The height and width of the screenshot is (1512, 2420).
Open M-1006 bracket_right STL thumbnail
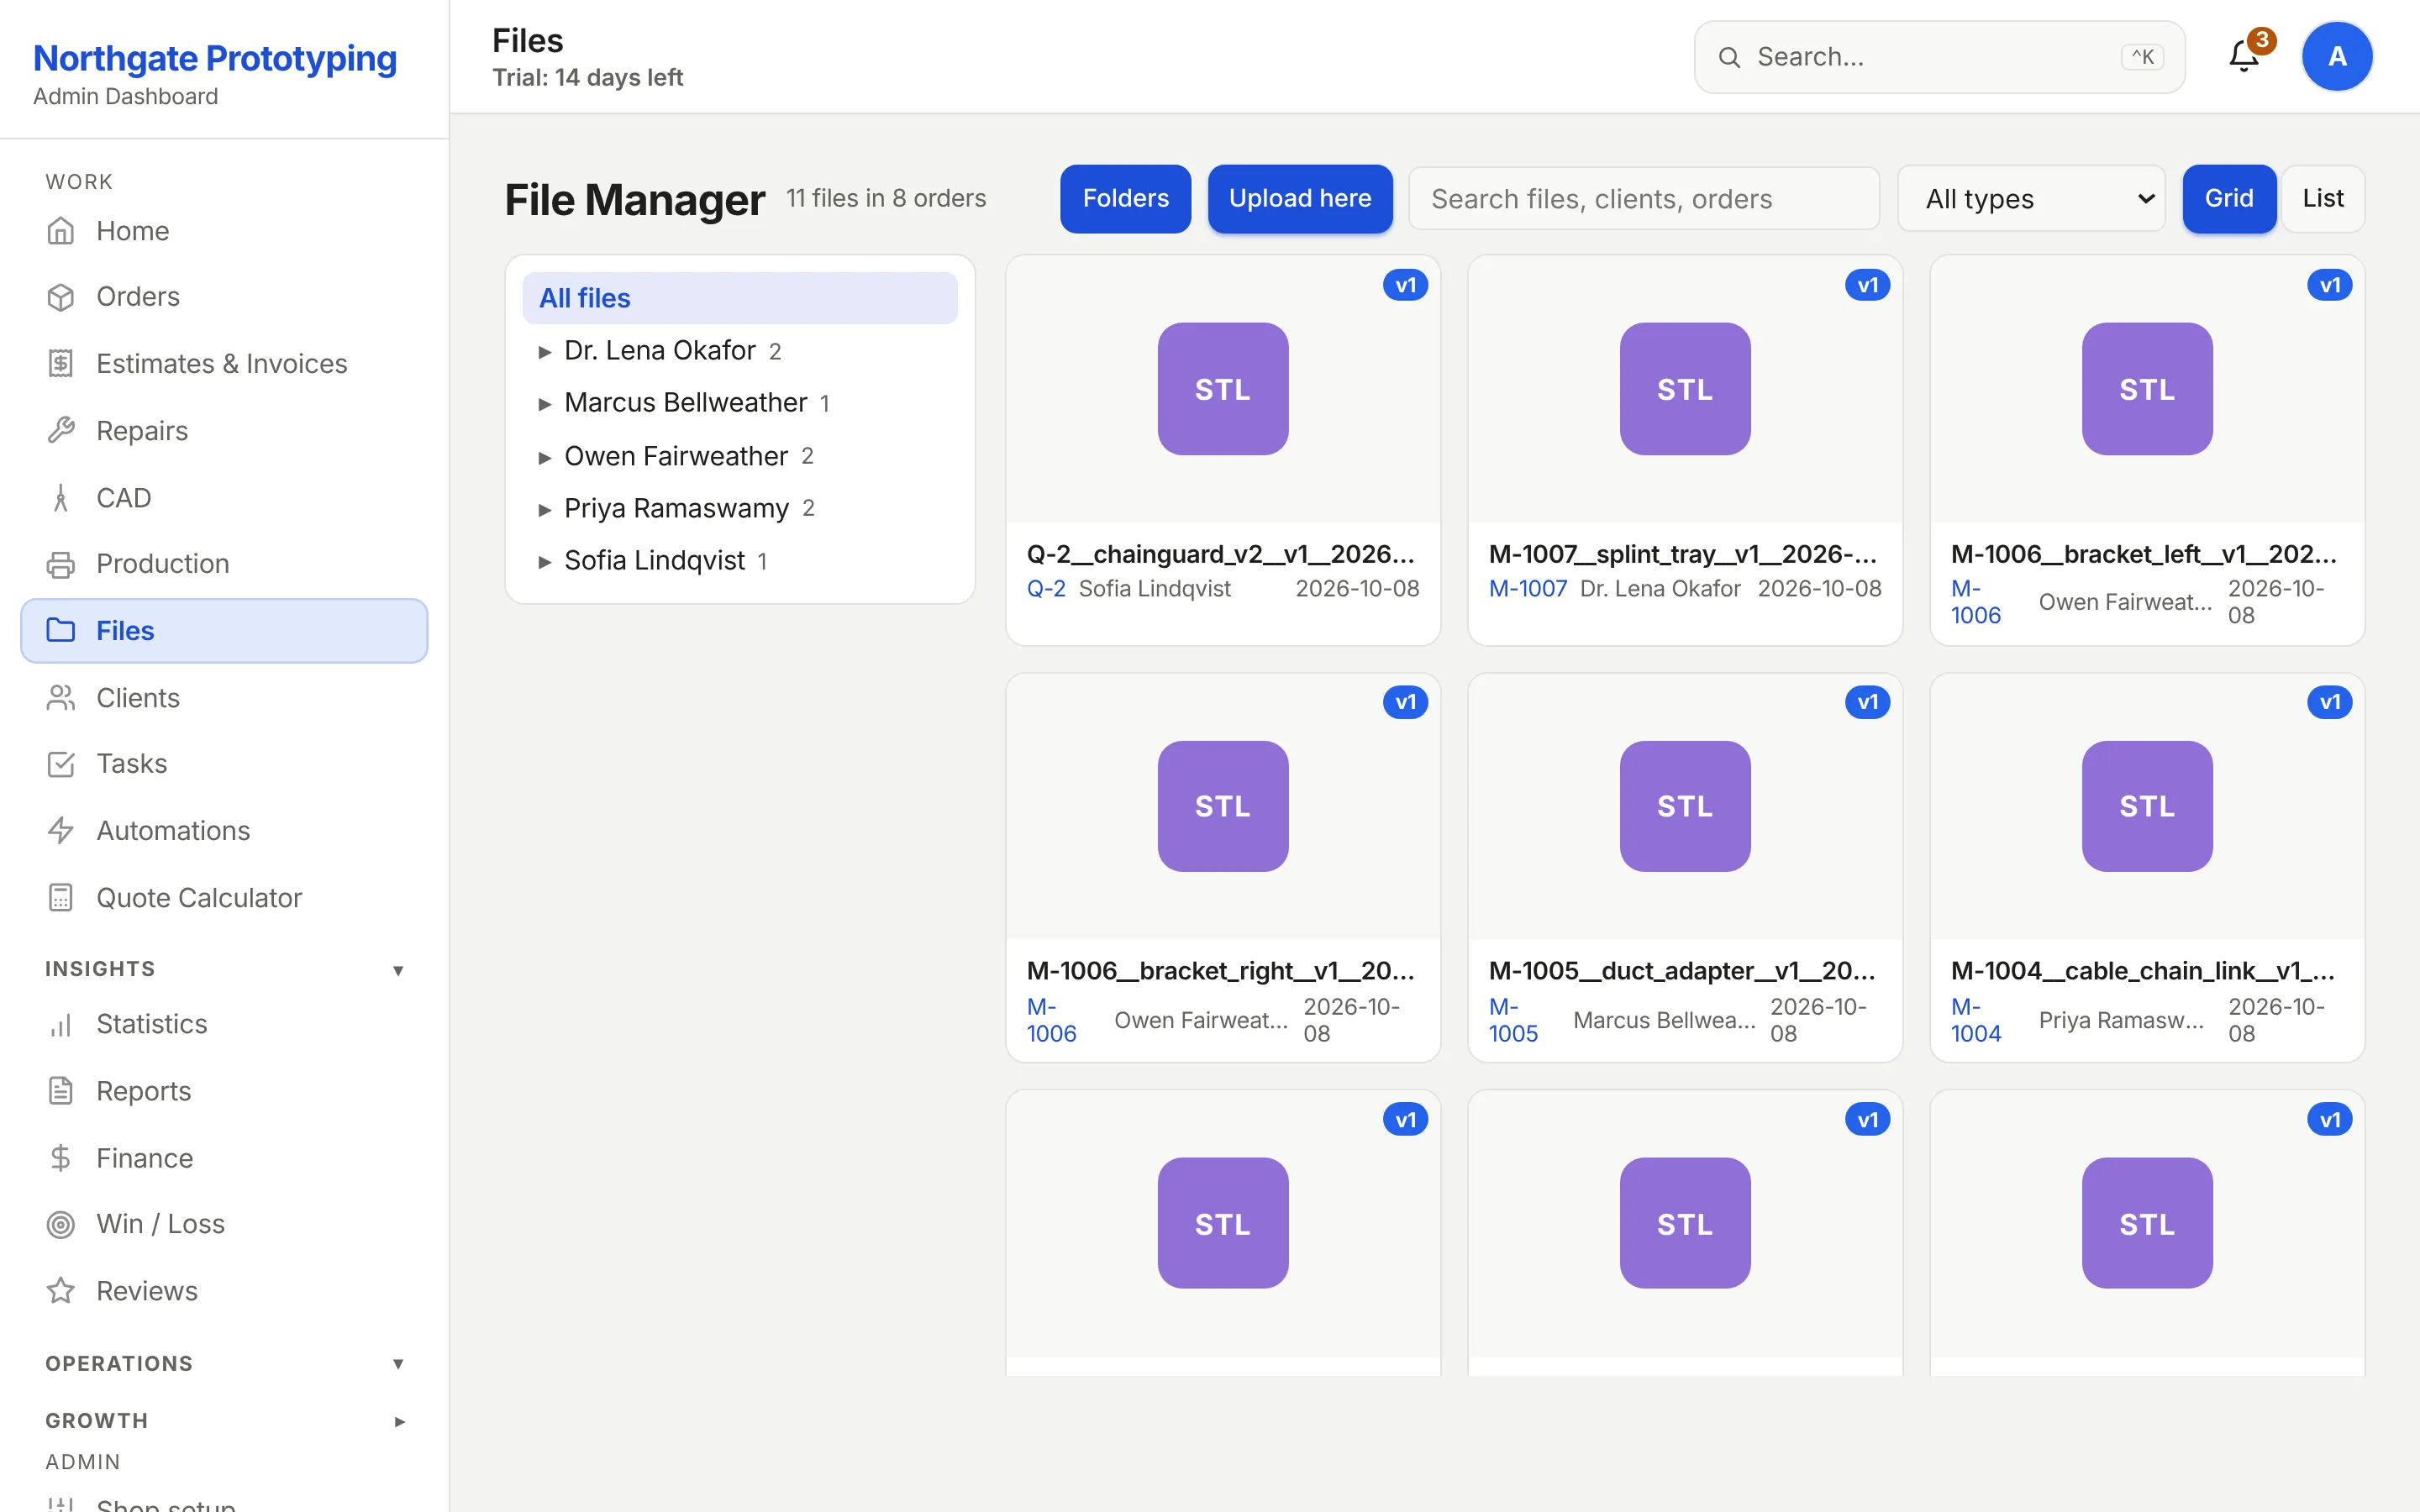(1223, 806)
